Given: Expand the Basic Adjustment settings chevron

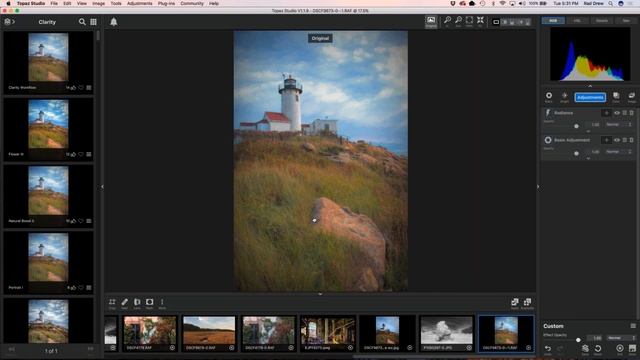Looking at the screenshot, I should point(588,159).
